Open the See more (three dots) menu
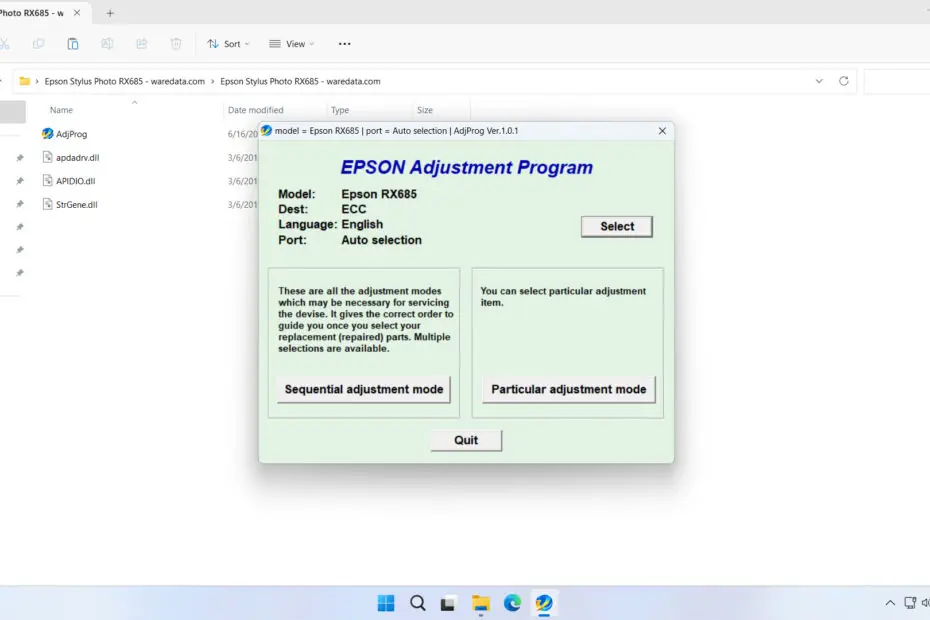The image size is (930, 620). 345,44
